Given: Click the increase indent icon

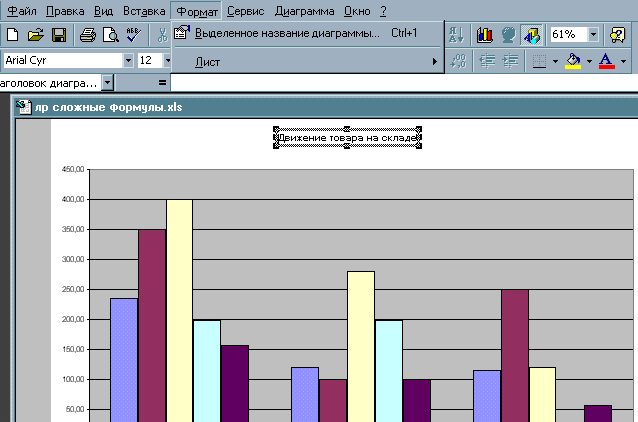Looking at the screenshot, I should click(x=510, y=61).
